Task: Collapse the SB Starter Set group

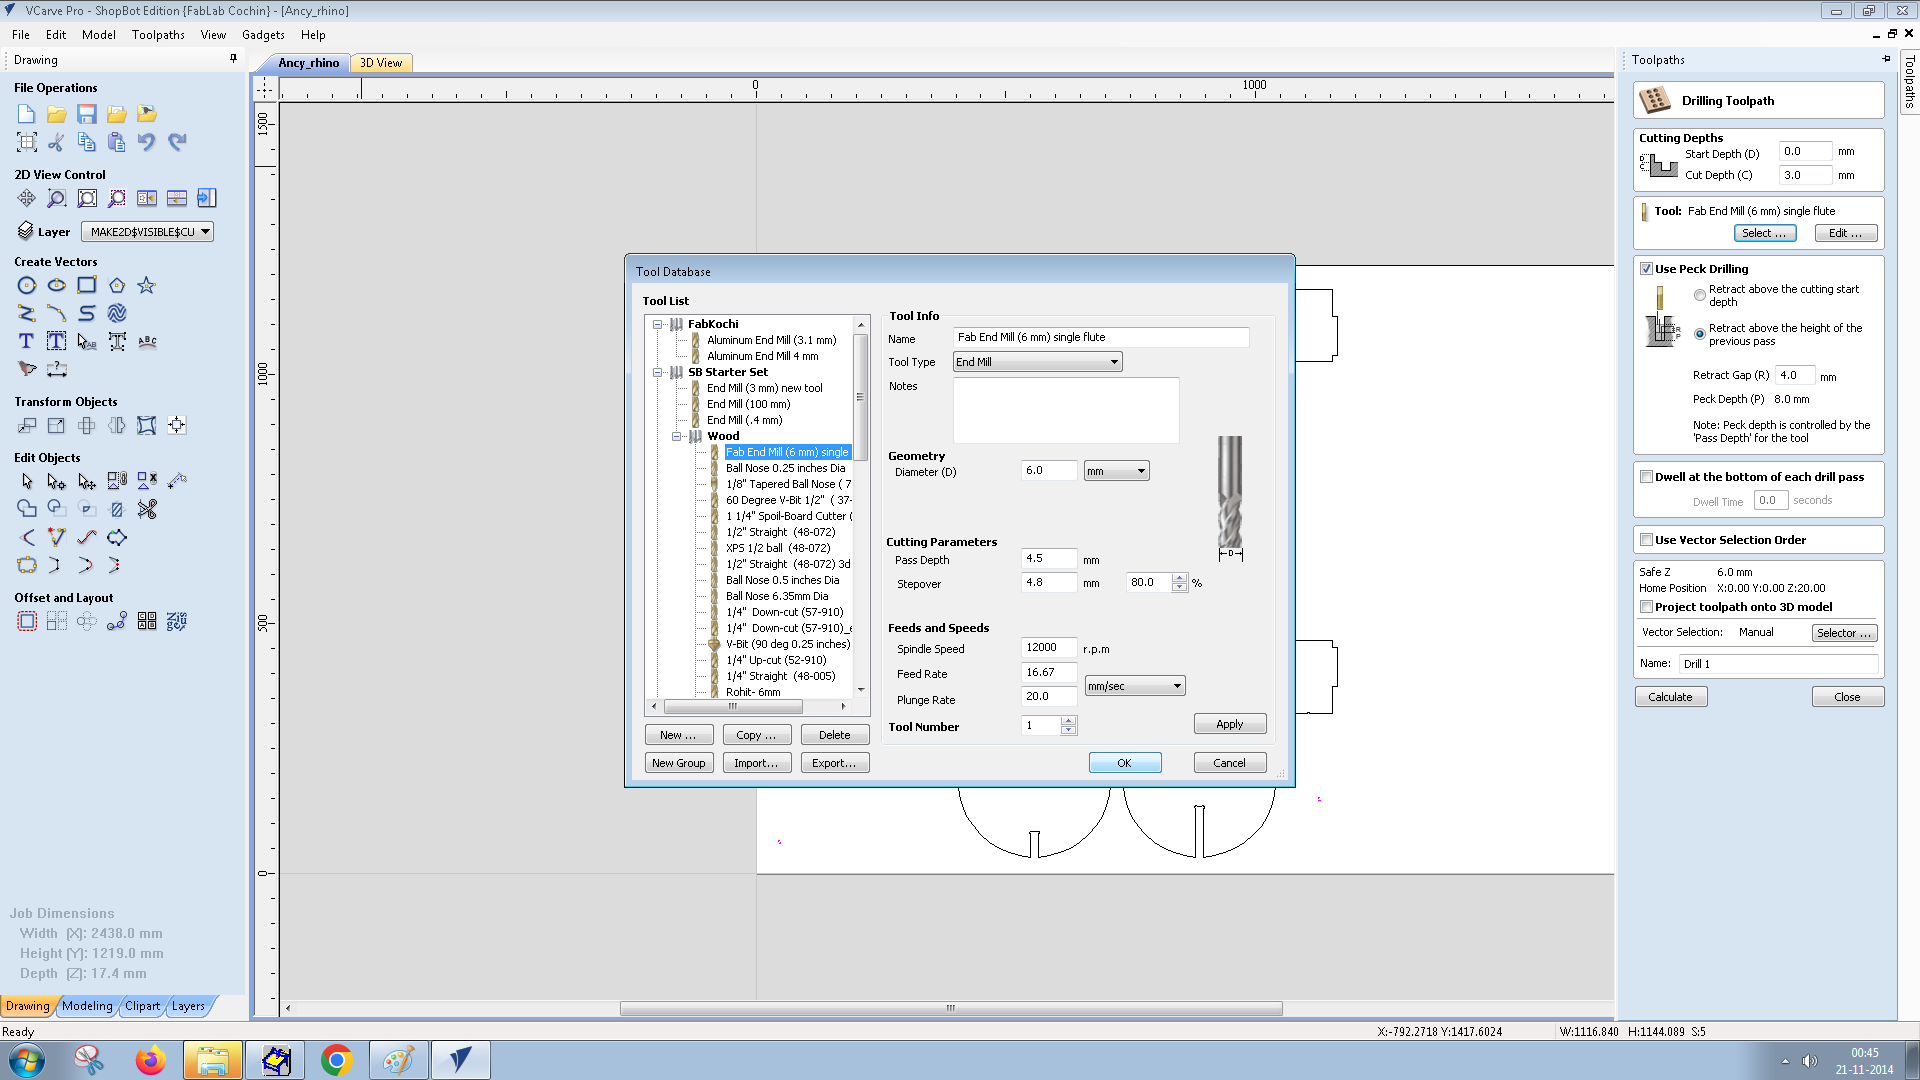Action: (658, 372)
